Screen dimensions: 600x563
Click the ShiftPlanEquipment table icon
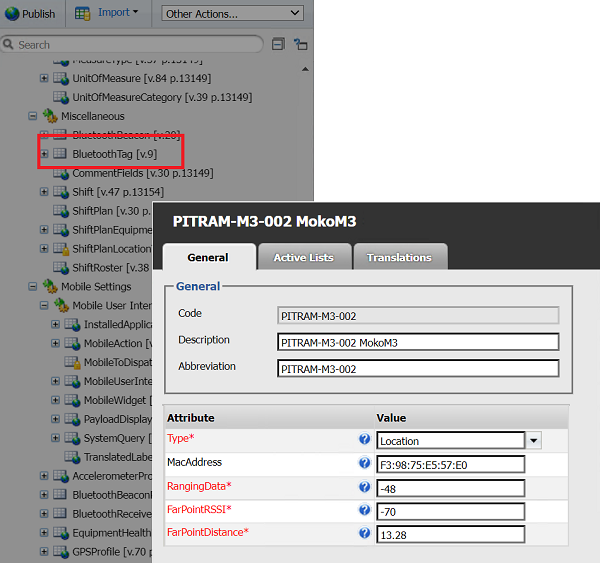(x=61, y=230)
